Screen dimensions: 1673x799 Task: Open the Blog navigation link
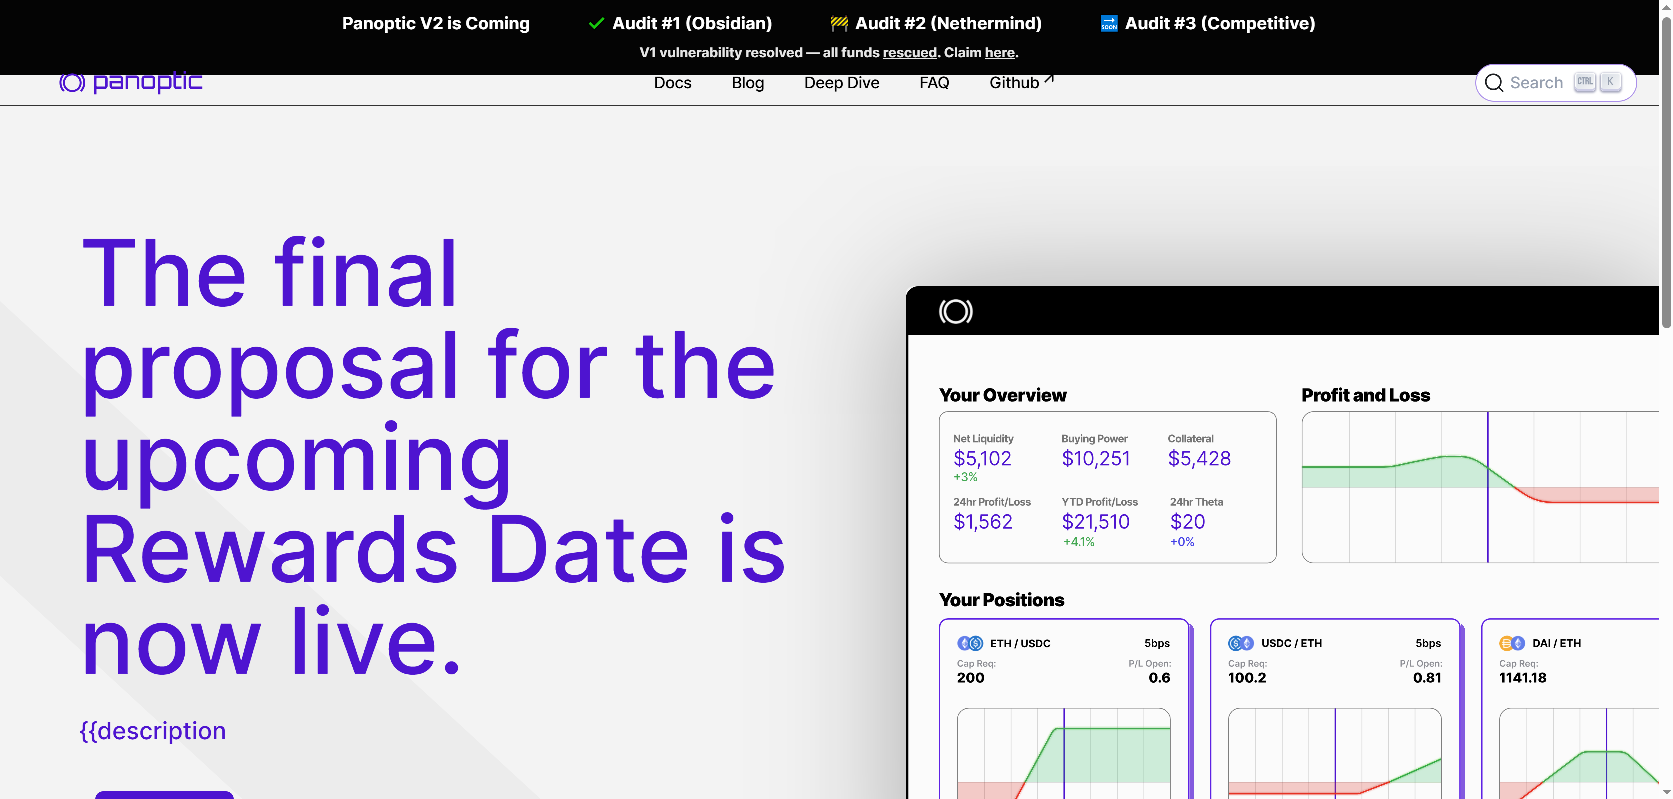coord(748,83)
